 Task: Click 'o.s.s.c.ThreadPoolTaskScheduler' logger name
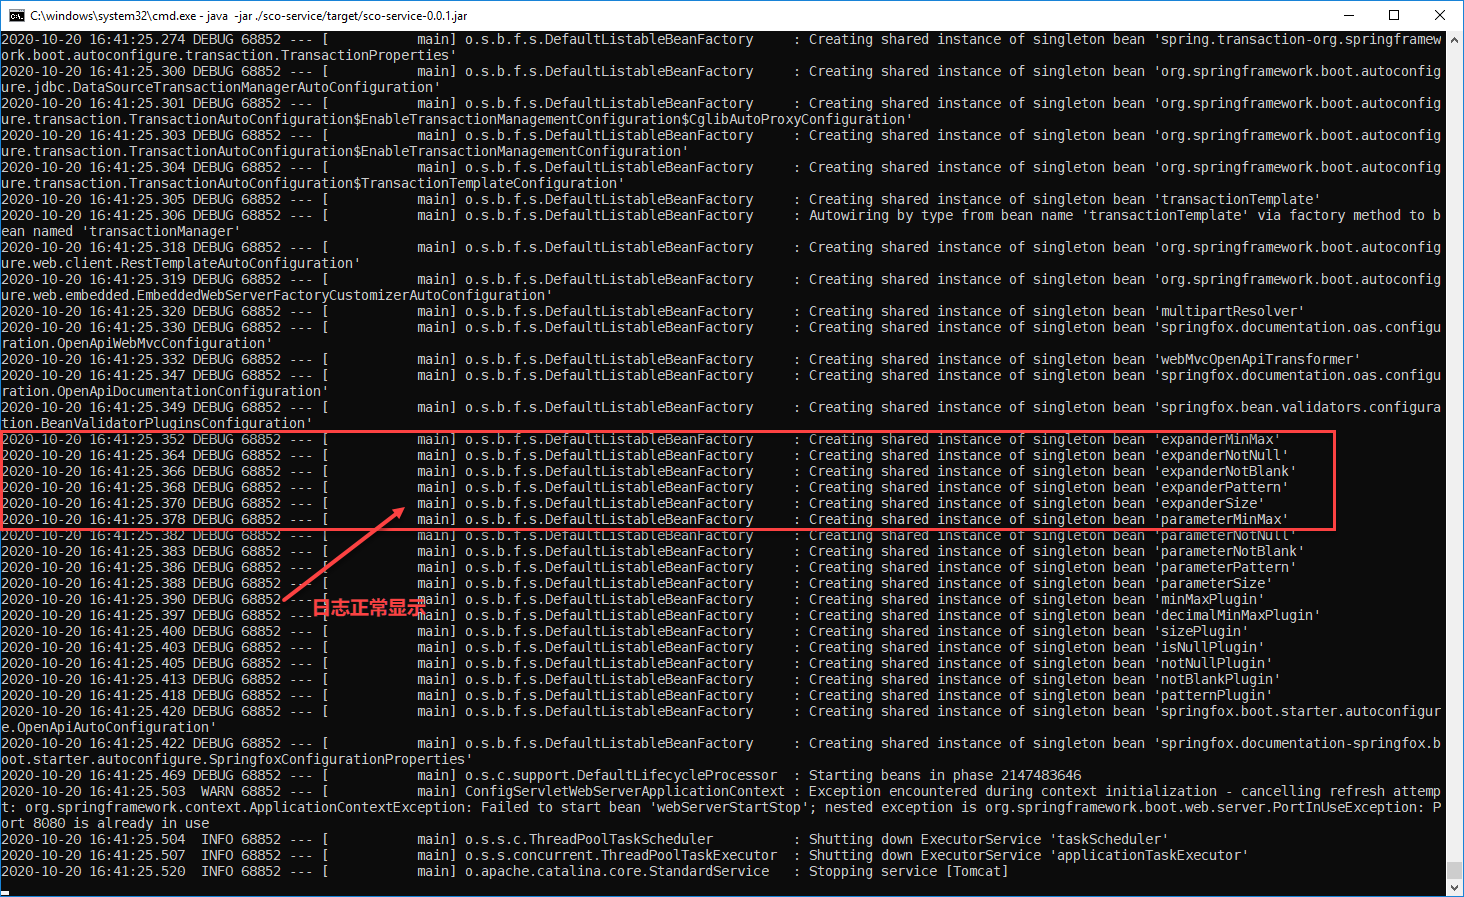pos(589,840)
